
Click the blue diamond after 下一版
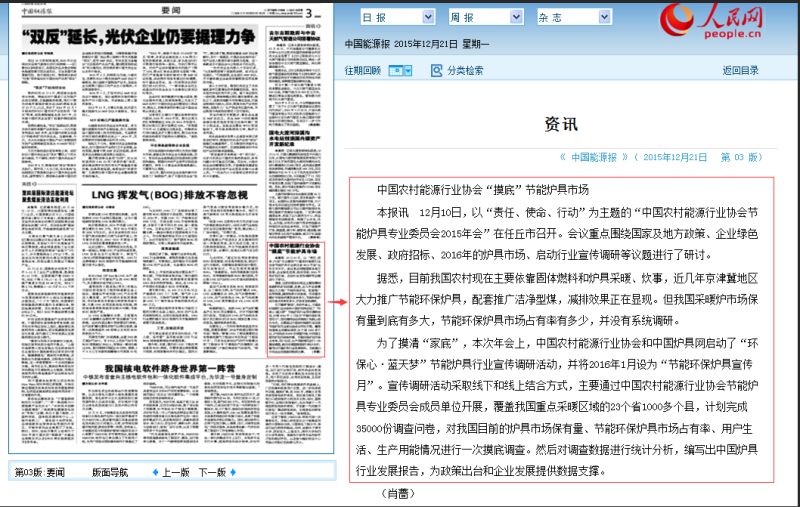[x=232, y=472]
